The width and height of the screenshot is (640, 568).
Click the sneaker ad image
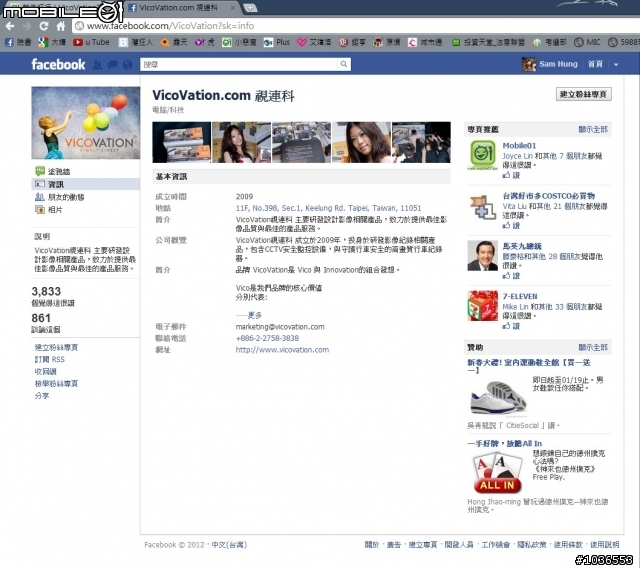pos(498,397)
